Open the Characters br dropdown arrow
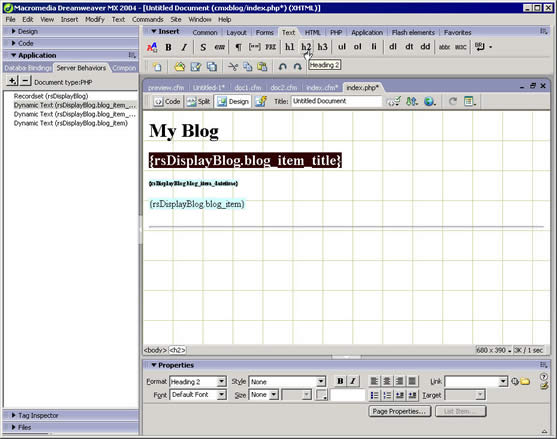 pyautogui.click(x=491, y=47)
